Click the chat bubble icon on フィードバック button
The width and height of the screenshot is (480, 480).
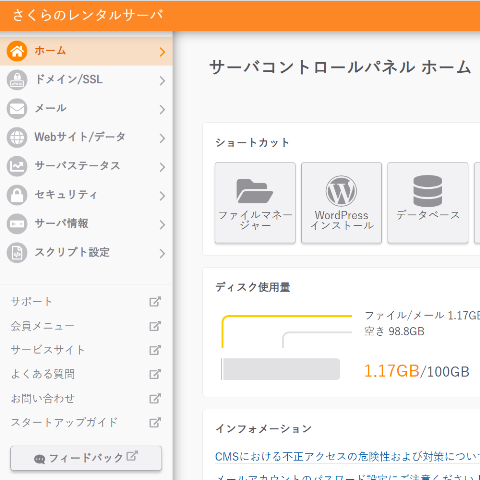coord(39,459)
